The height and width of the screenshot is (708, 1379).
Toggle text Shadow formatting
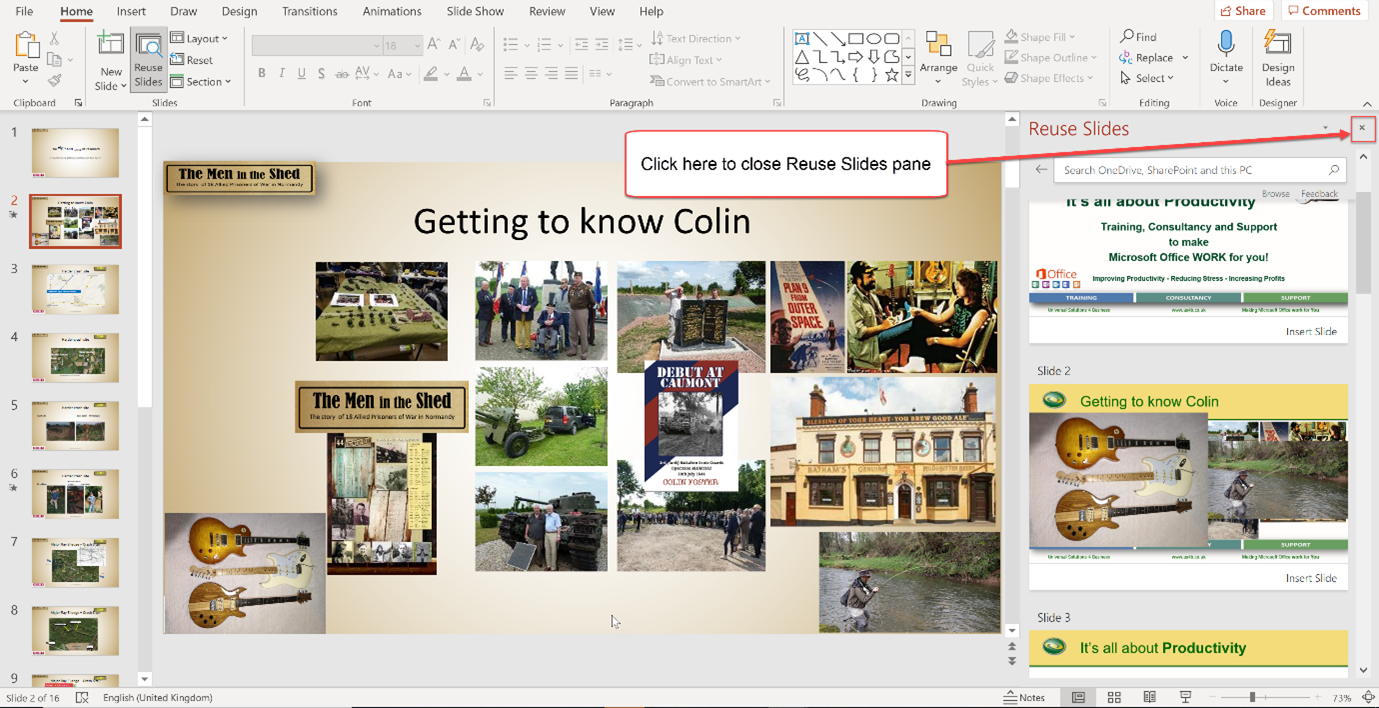click(x=321, y=73)
